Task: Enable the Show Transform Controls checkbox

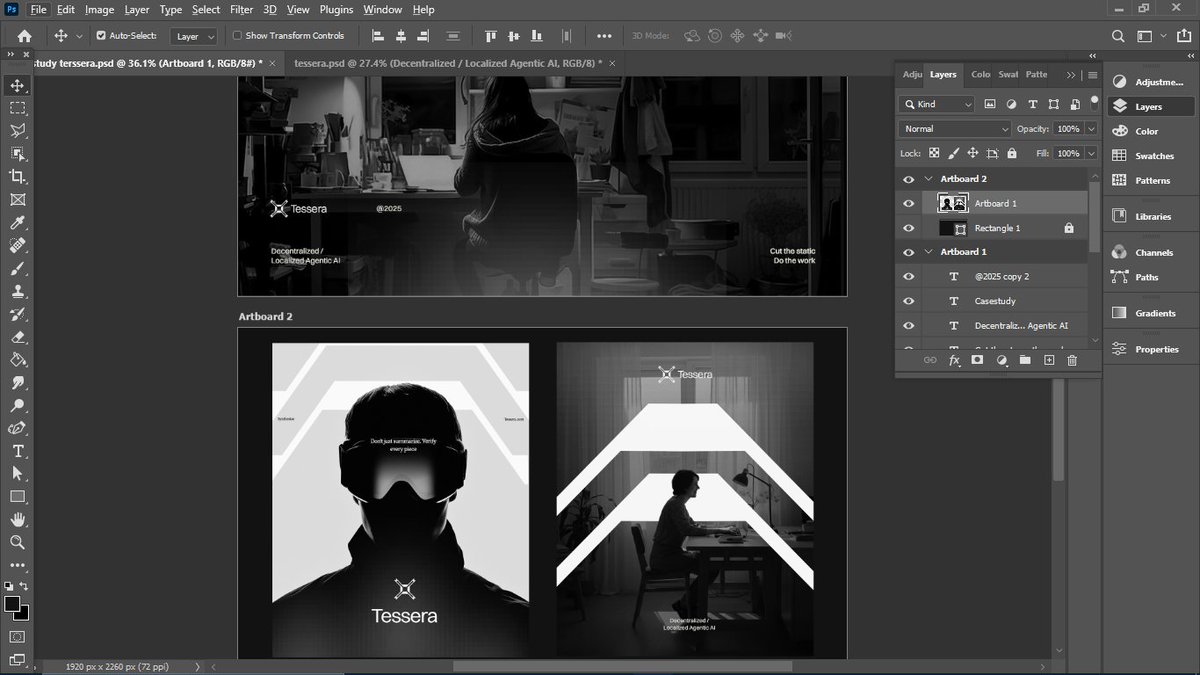Action: pos(237,36)
